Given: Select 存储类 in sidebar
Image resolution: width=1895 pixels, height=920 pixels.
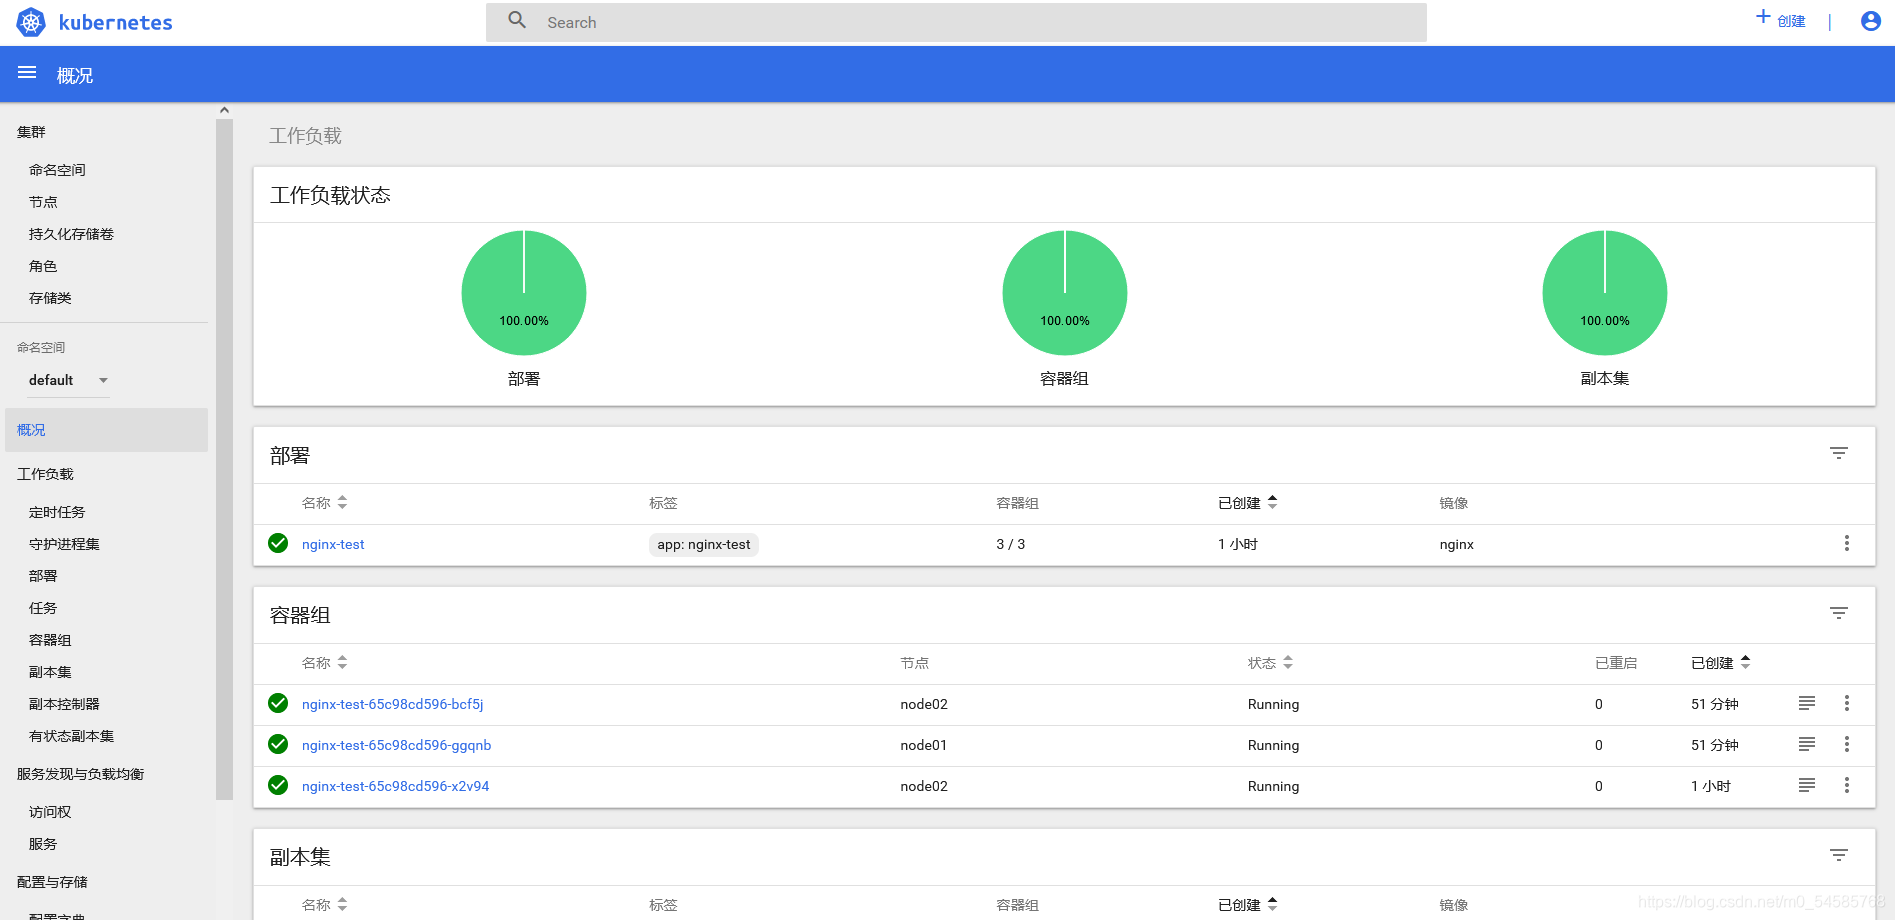Looking at the screenshot, I should pyautogui.click(x=50, y=298).
